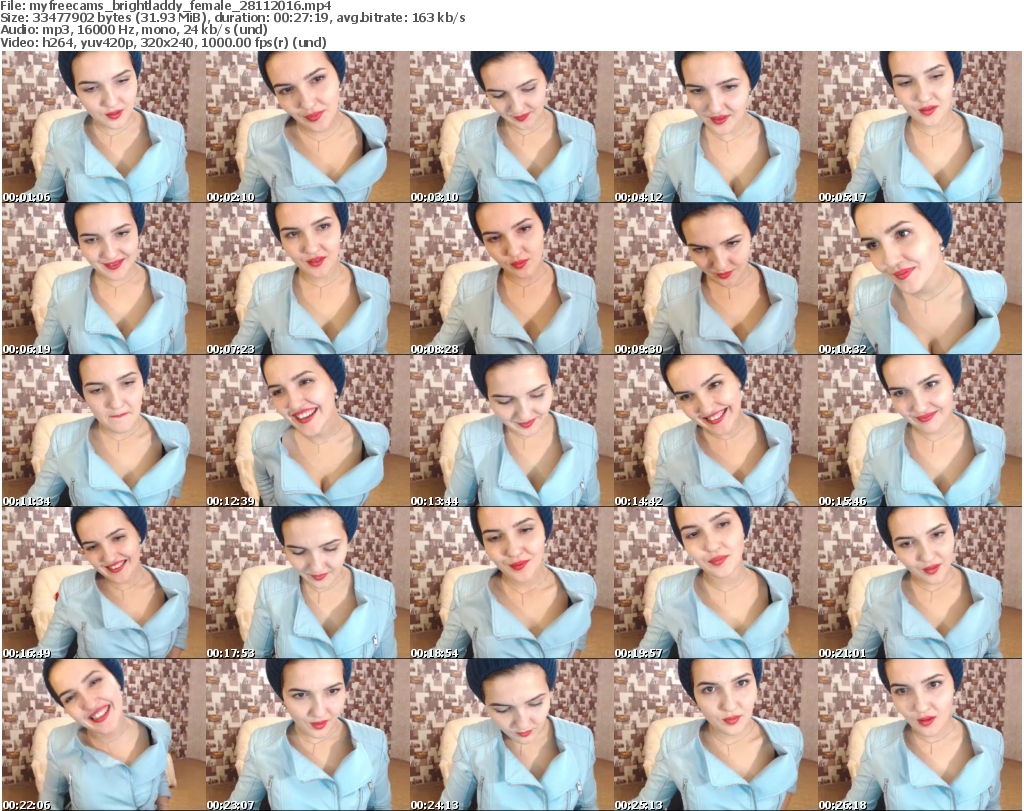Viewport: 1024px width, 811px height.
Task: Click the last thumbnail at 00:26:18
Action: pyautogui.click(x=918, y=735)
